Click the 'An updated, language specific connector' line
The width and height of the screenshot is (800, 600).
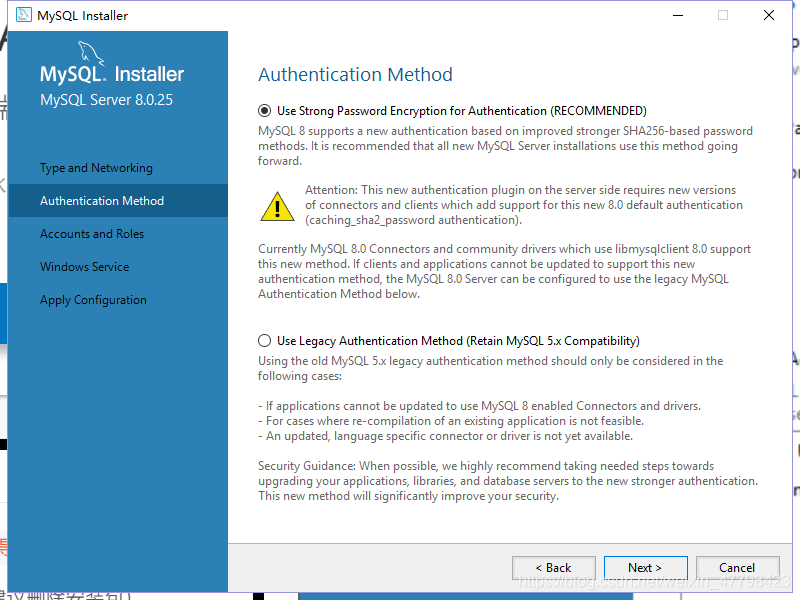pyautogui.click(x=445, y=436)
